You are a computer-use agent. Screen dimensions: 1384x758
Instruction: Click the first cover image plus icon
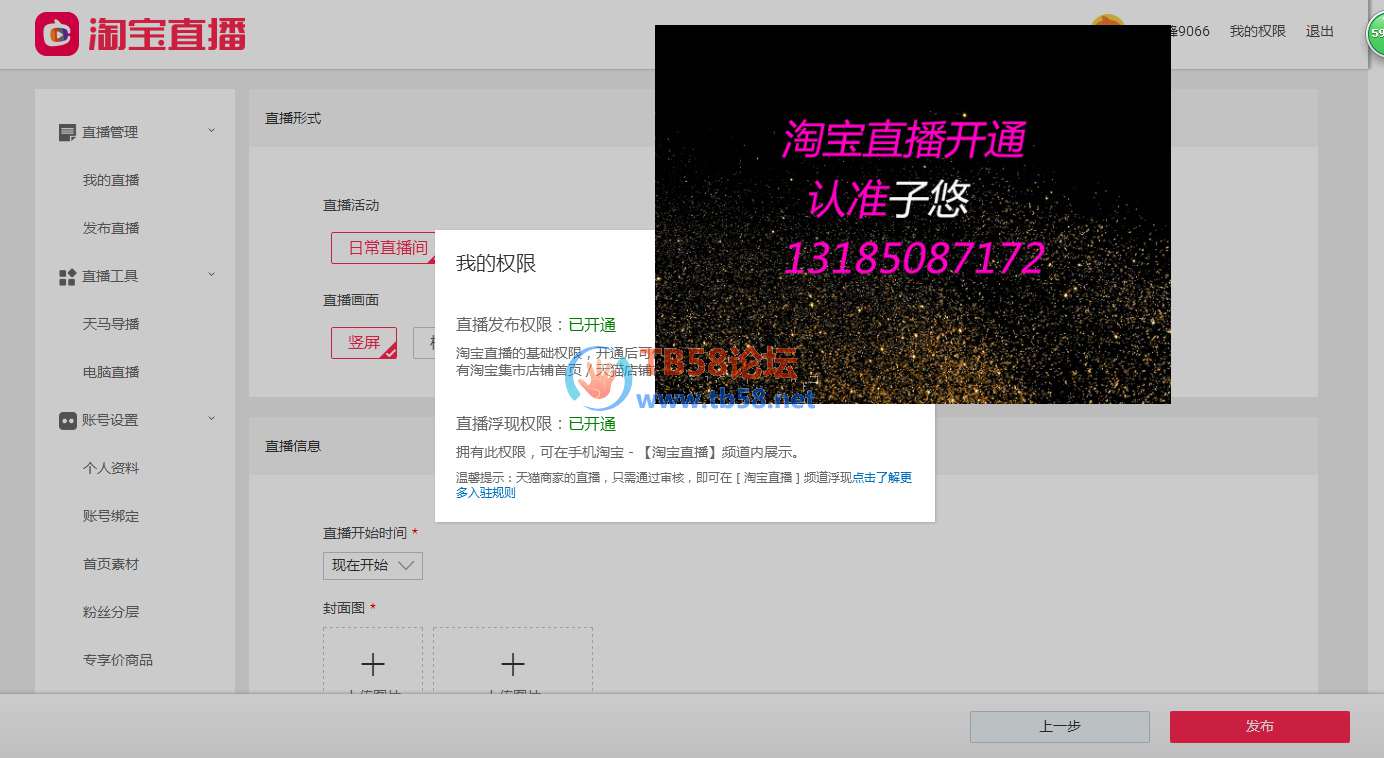[x=372, y=664]
